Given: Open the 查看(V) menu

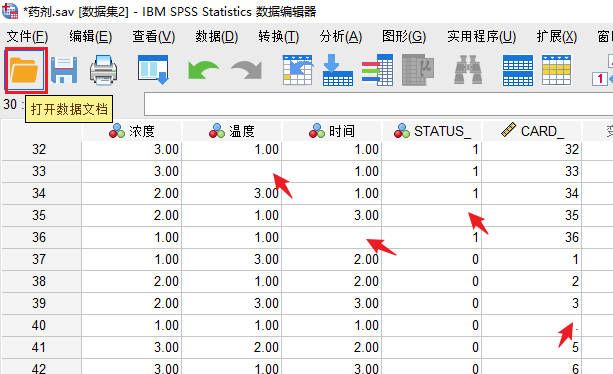Looking at the screenshot, I should pos(154,37).
